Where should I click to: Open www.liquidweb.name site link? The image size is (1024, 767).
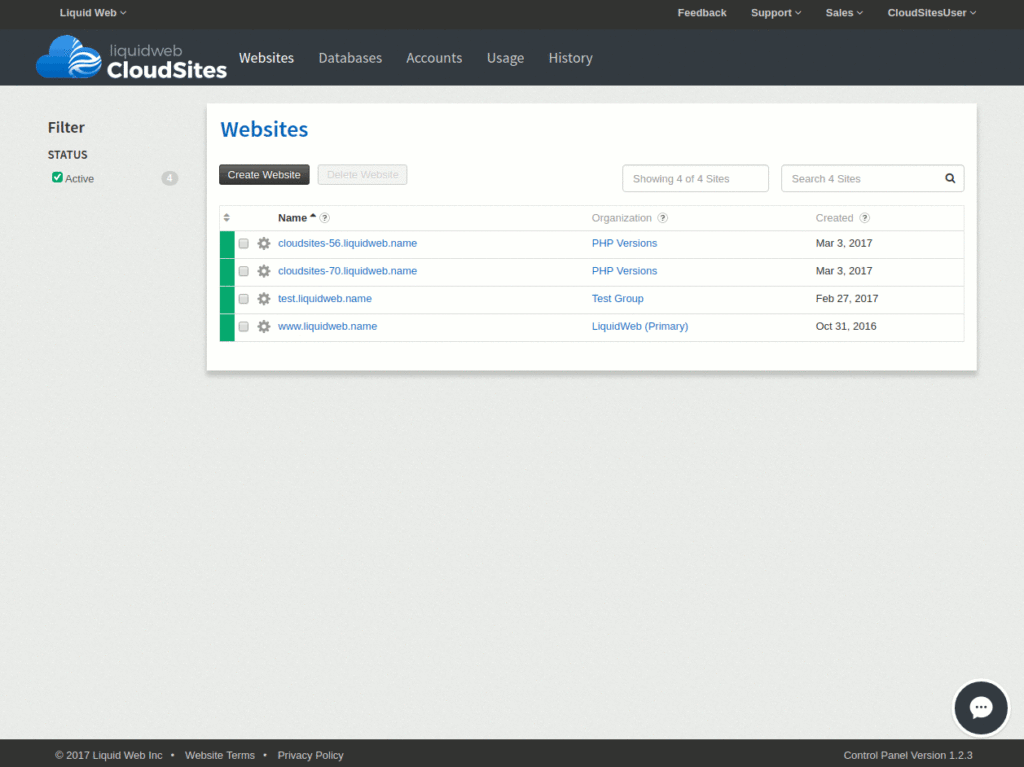(327, 327)
